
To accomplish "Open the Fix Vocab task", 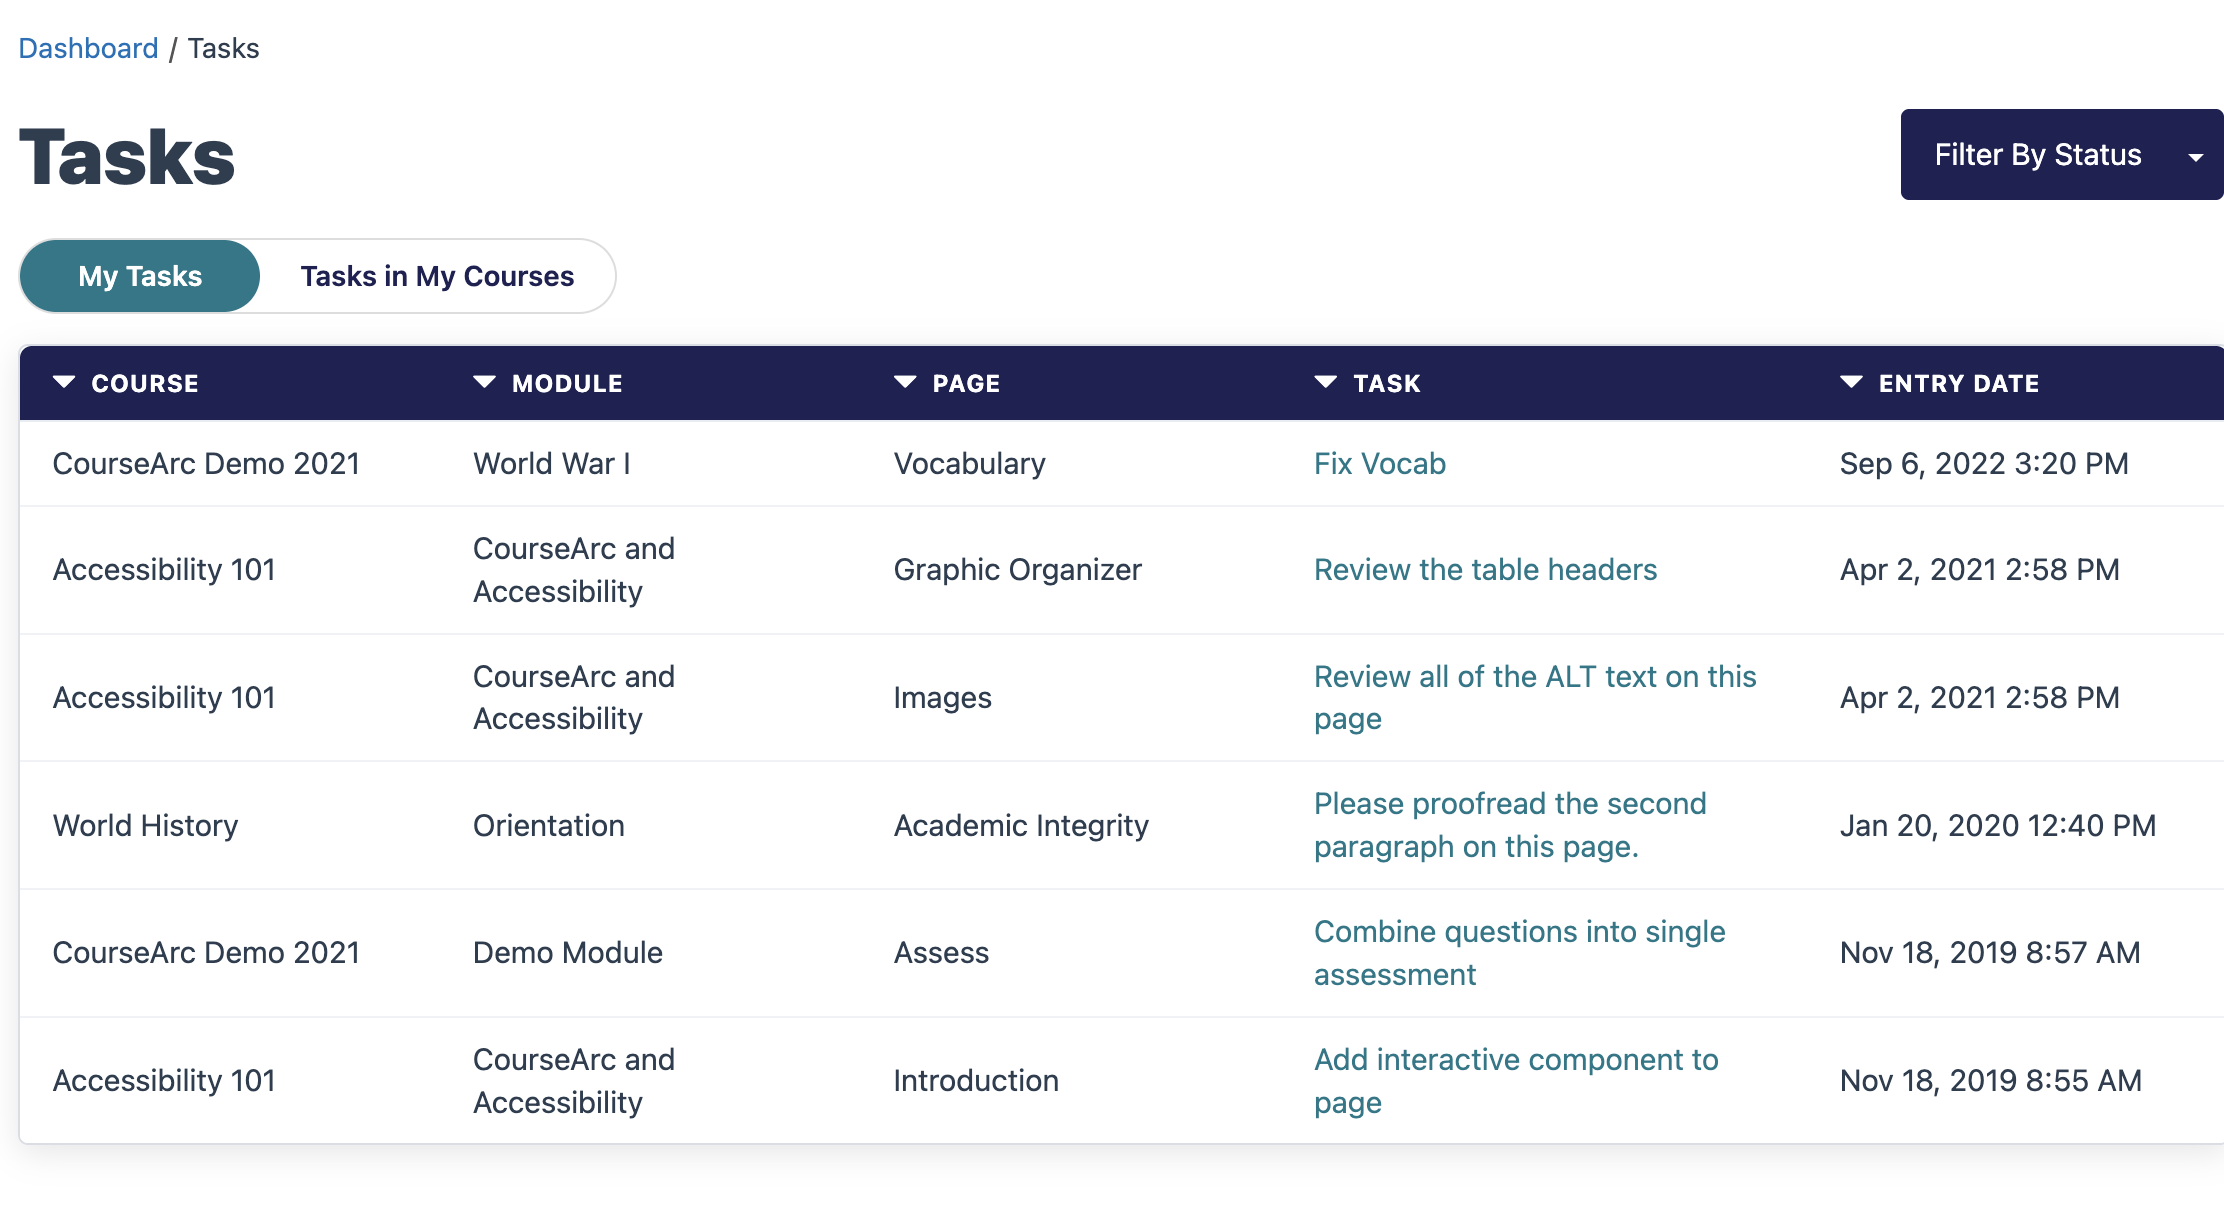I will click(1380, 463).
